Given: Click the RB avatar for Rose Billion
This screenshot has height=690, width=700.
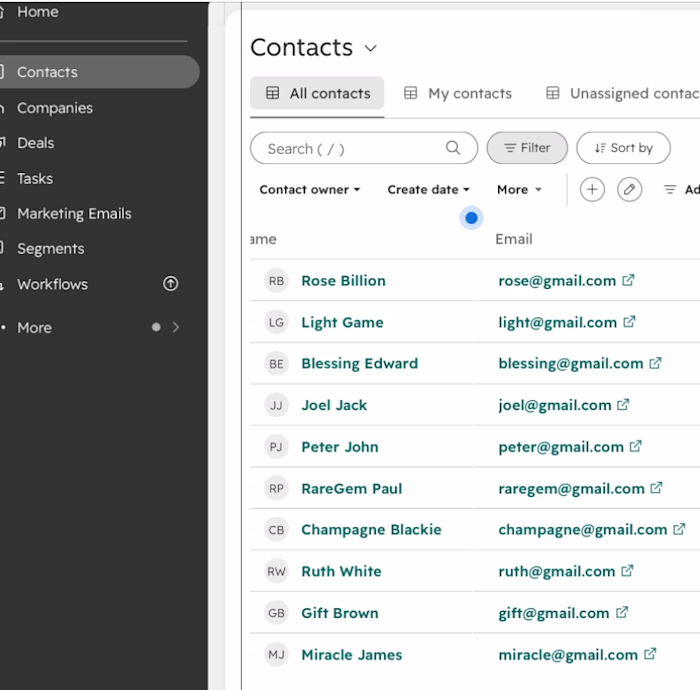Looking at the screenshot, I should [x=276, y=281].
